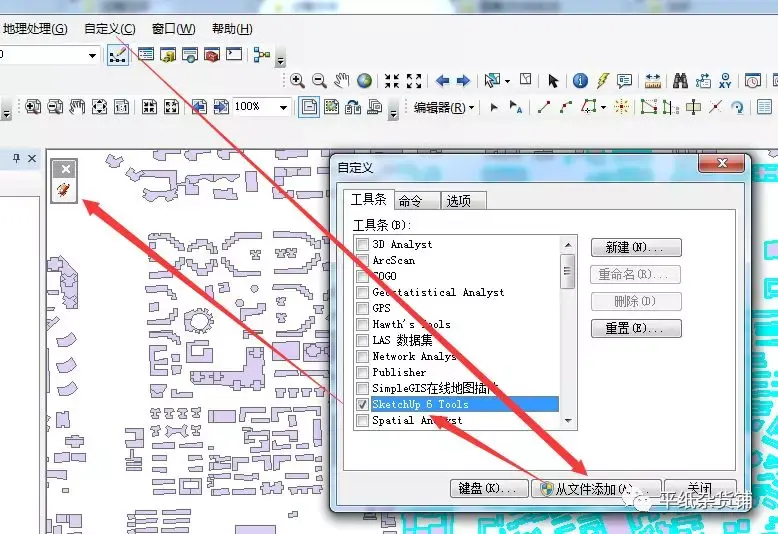Open the 窗口(W) menu
Image resolution: width=778 pixels, height=534 pixels.
(174, 29)
